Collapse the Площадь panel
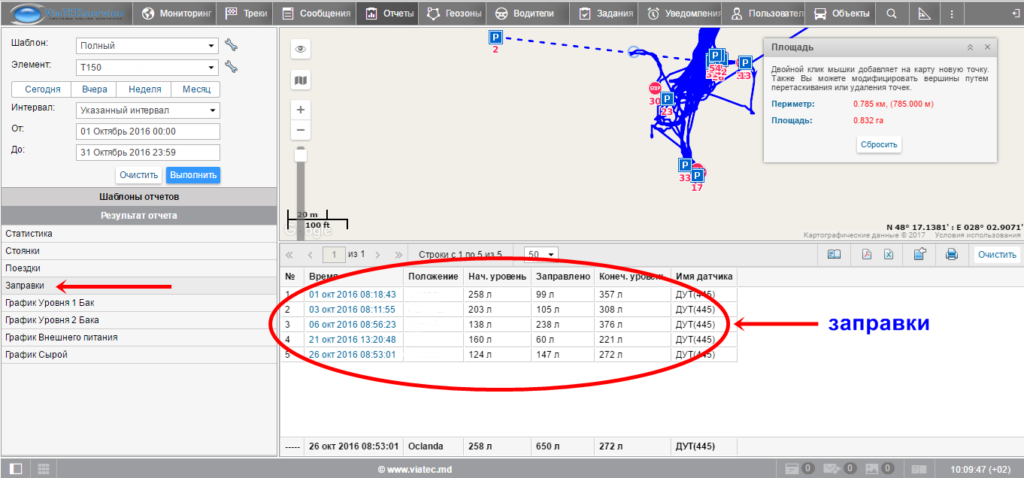Viewport: 1024px width, 478px height. tap(969, 47)
